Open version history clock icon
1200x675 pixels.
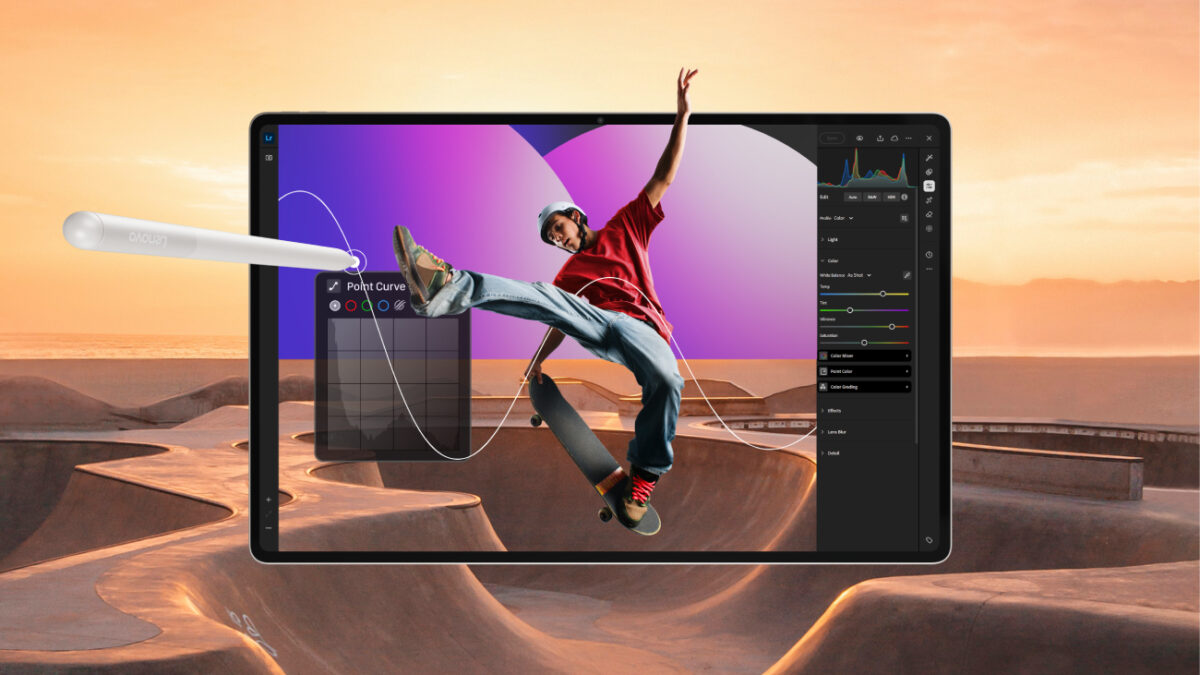929,255
